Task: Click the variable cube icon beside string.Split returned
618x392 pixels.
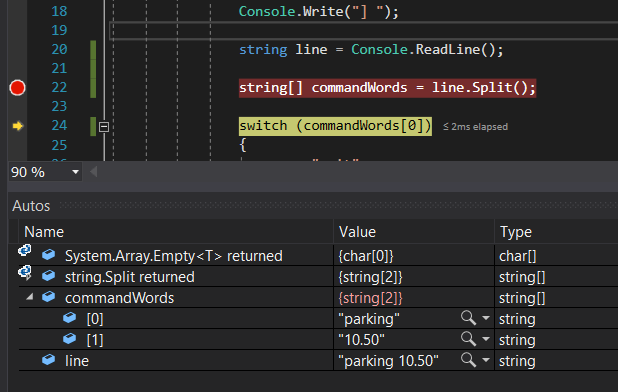Action: (x=48, y=275)
